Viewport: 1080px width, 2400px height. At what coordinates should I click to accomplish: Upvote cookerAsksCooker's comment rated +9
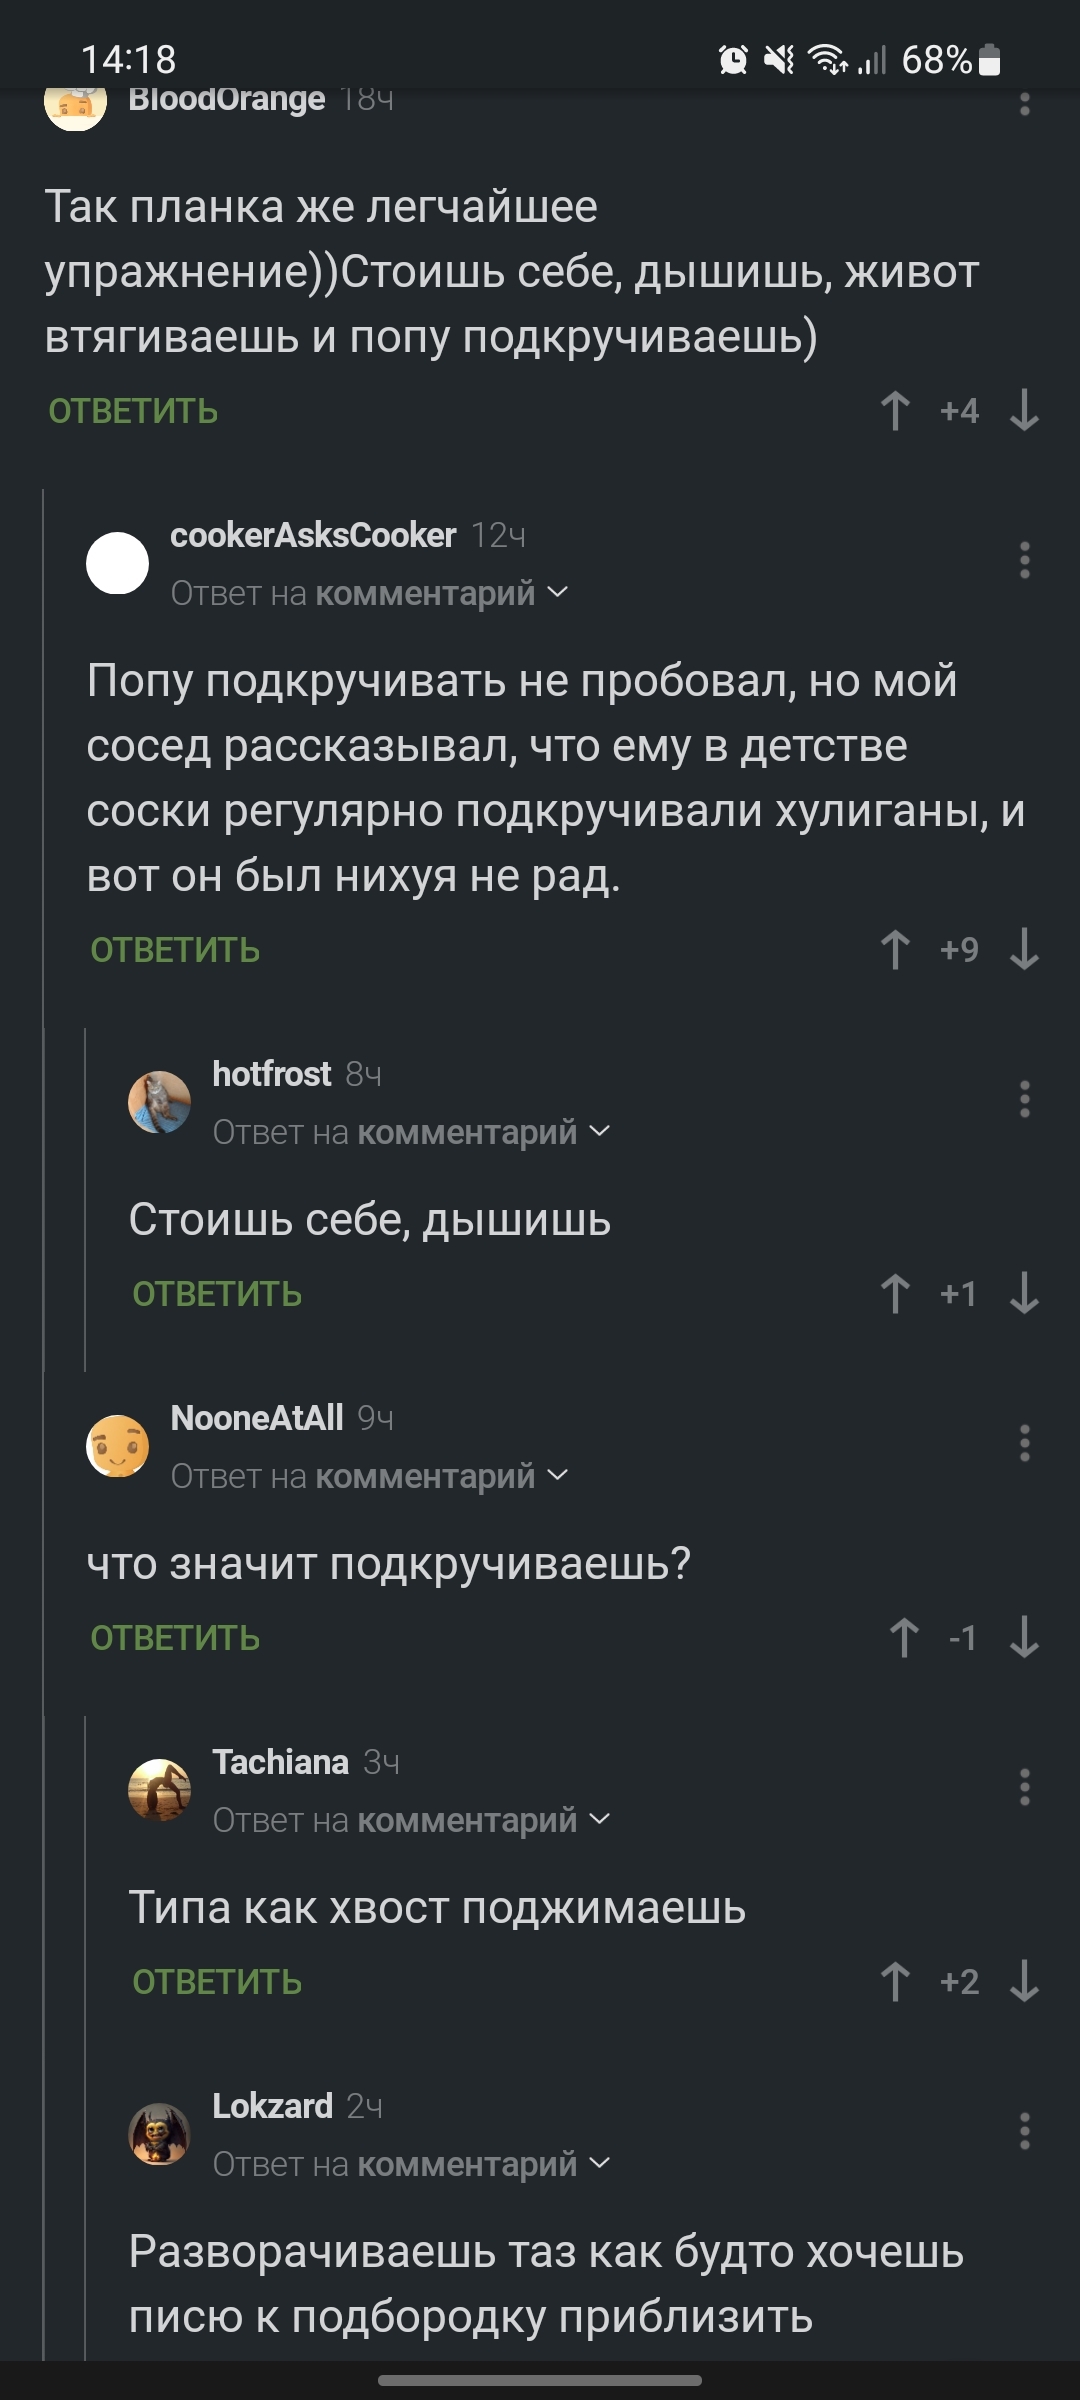[x=895, y=949]
